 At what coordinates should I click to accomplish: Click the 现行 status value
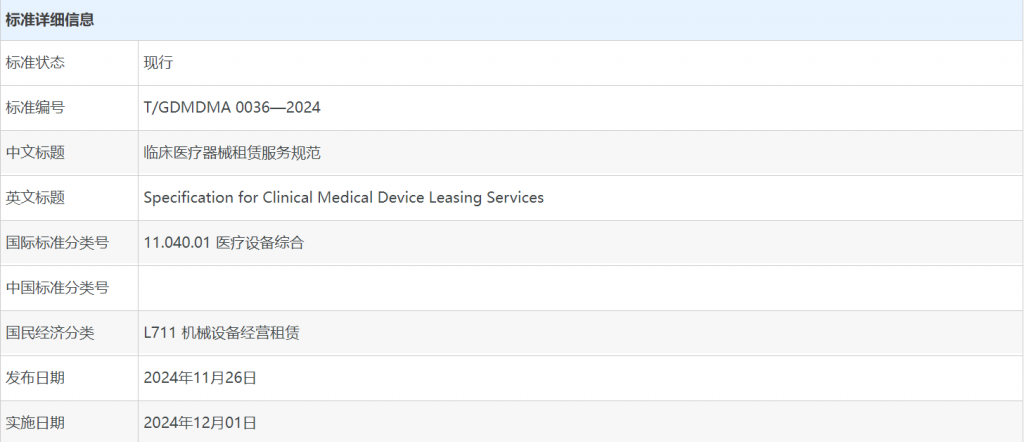158,63
